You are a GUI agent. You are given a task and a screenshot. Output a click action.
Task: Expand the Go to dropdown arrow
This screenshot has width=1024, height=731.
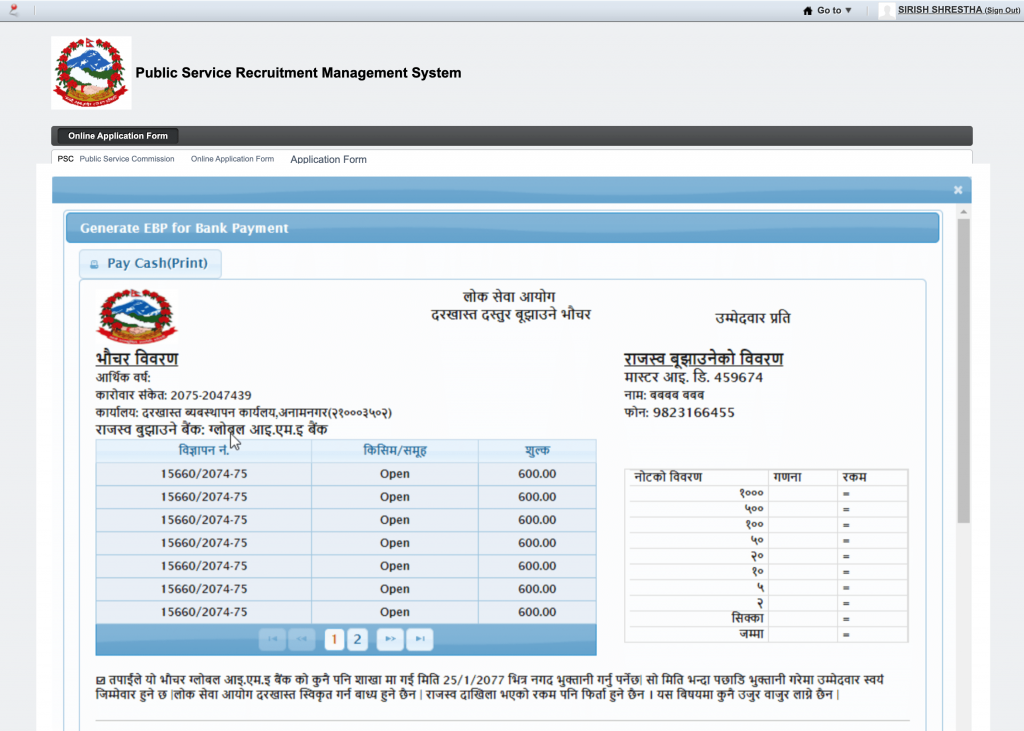849,10
